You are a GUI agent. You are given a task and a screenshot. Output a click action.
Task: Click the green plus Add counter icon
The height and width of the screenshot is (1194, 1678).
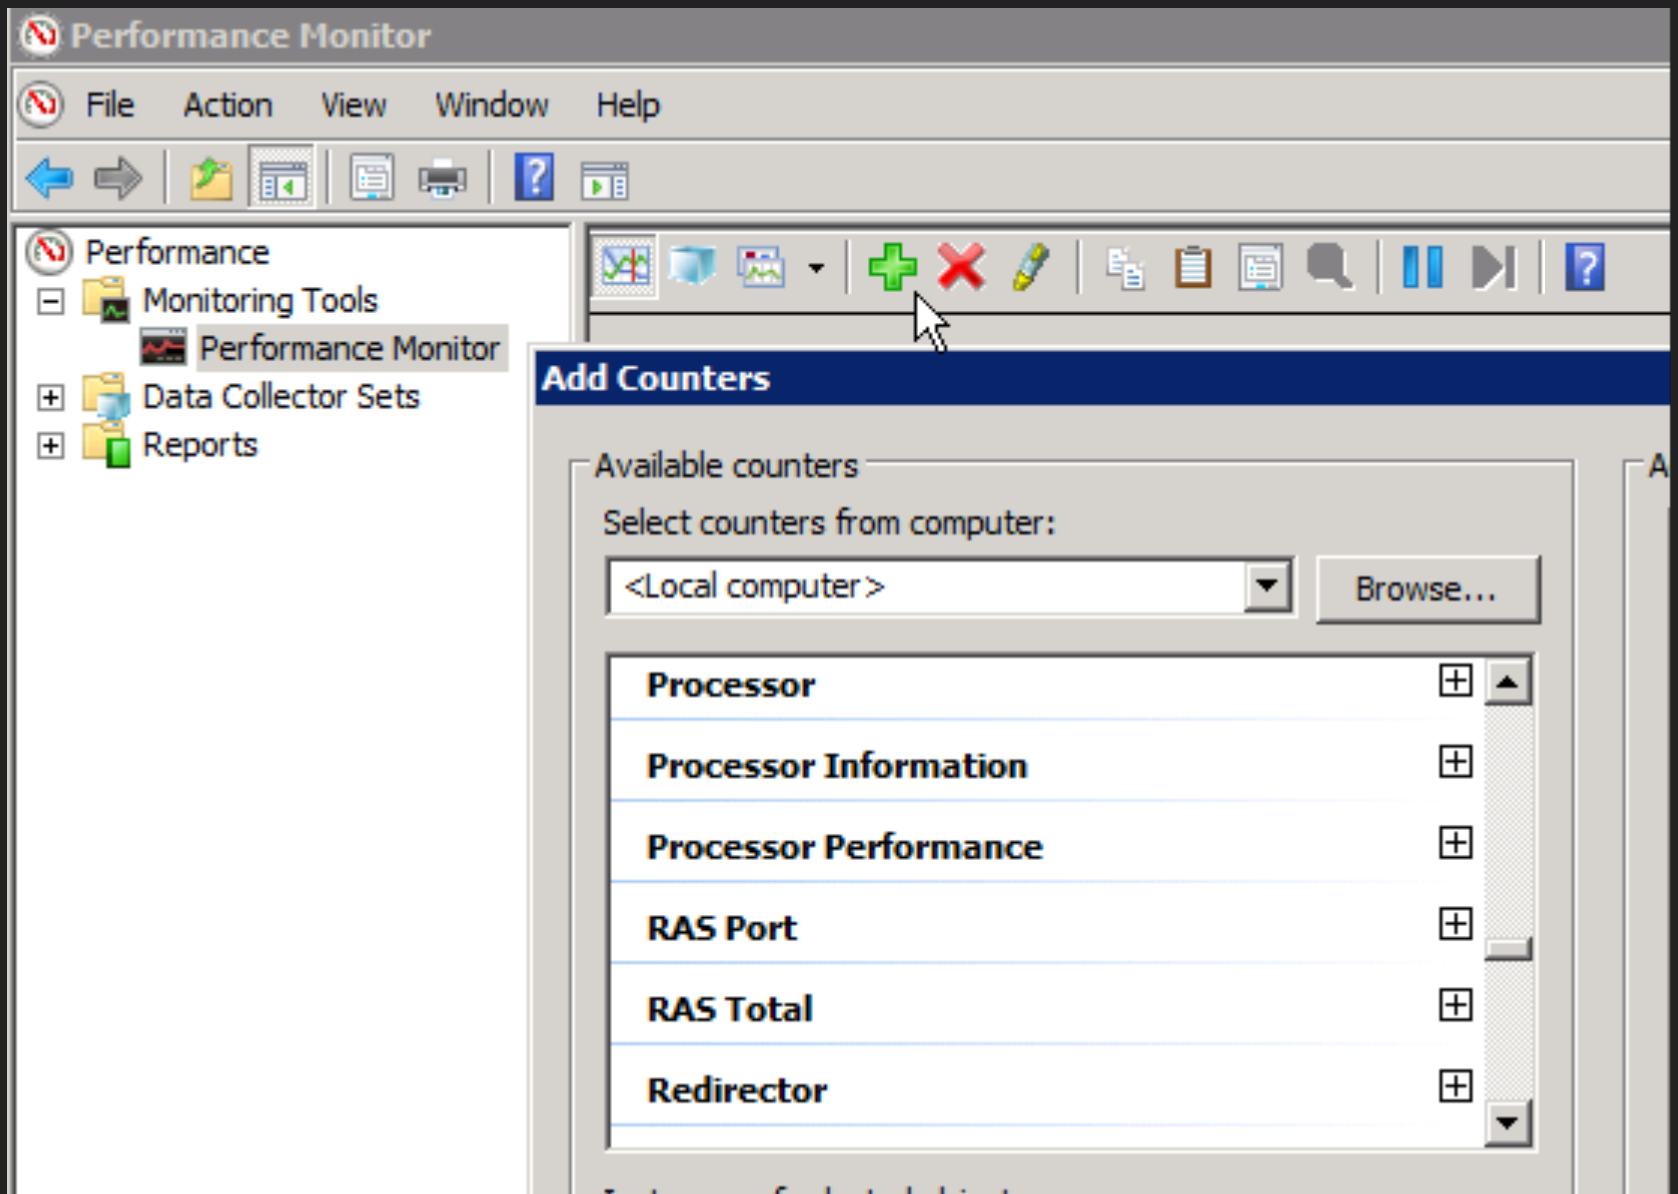pos(891,267)
